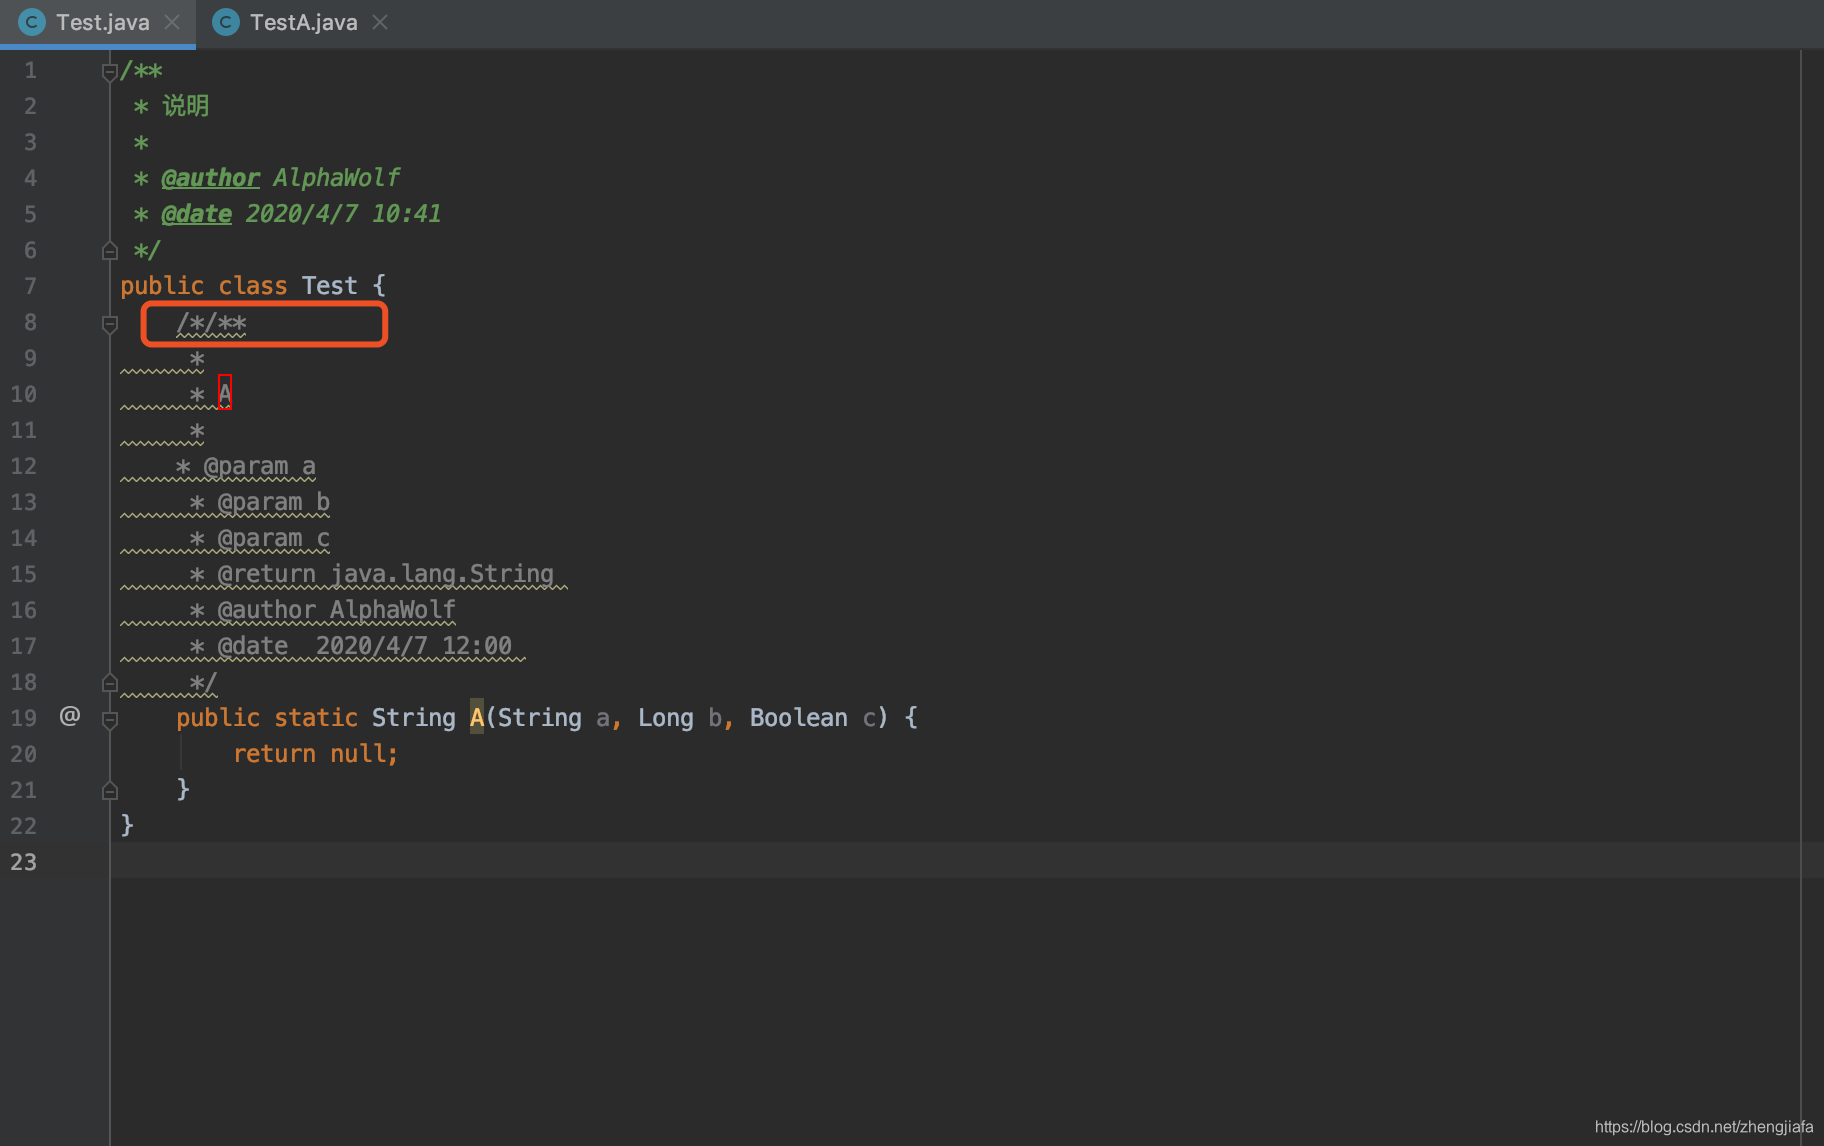The width and height of the screenshot is (1824, 1146).
Task: Click the date '2020/4/7 10:41' on line 5
Action: click(x=343, y=214)
